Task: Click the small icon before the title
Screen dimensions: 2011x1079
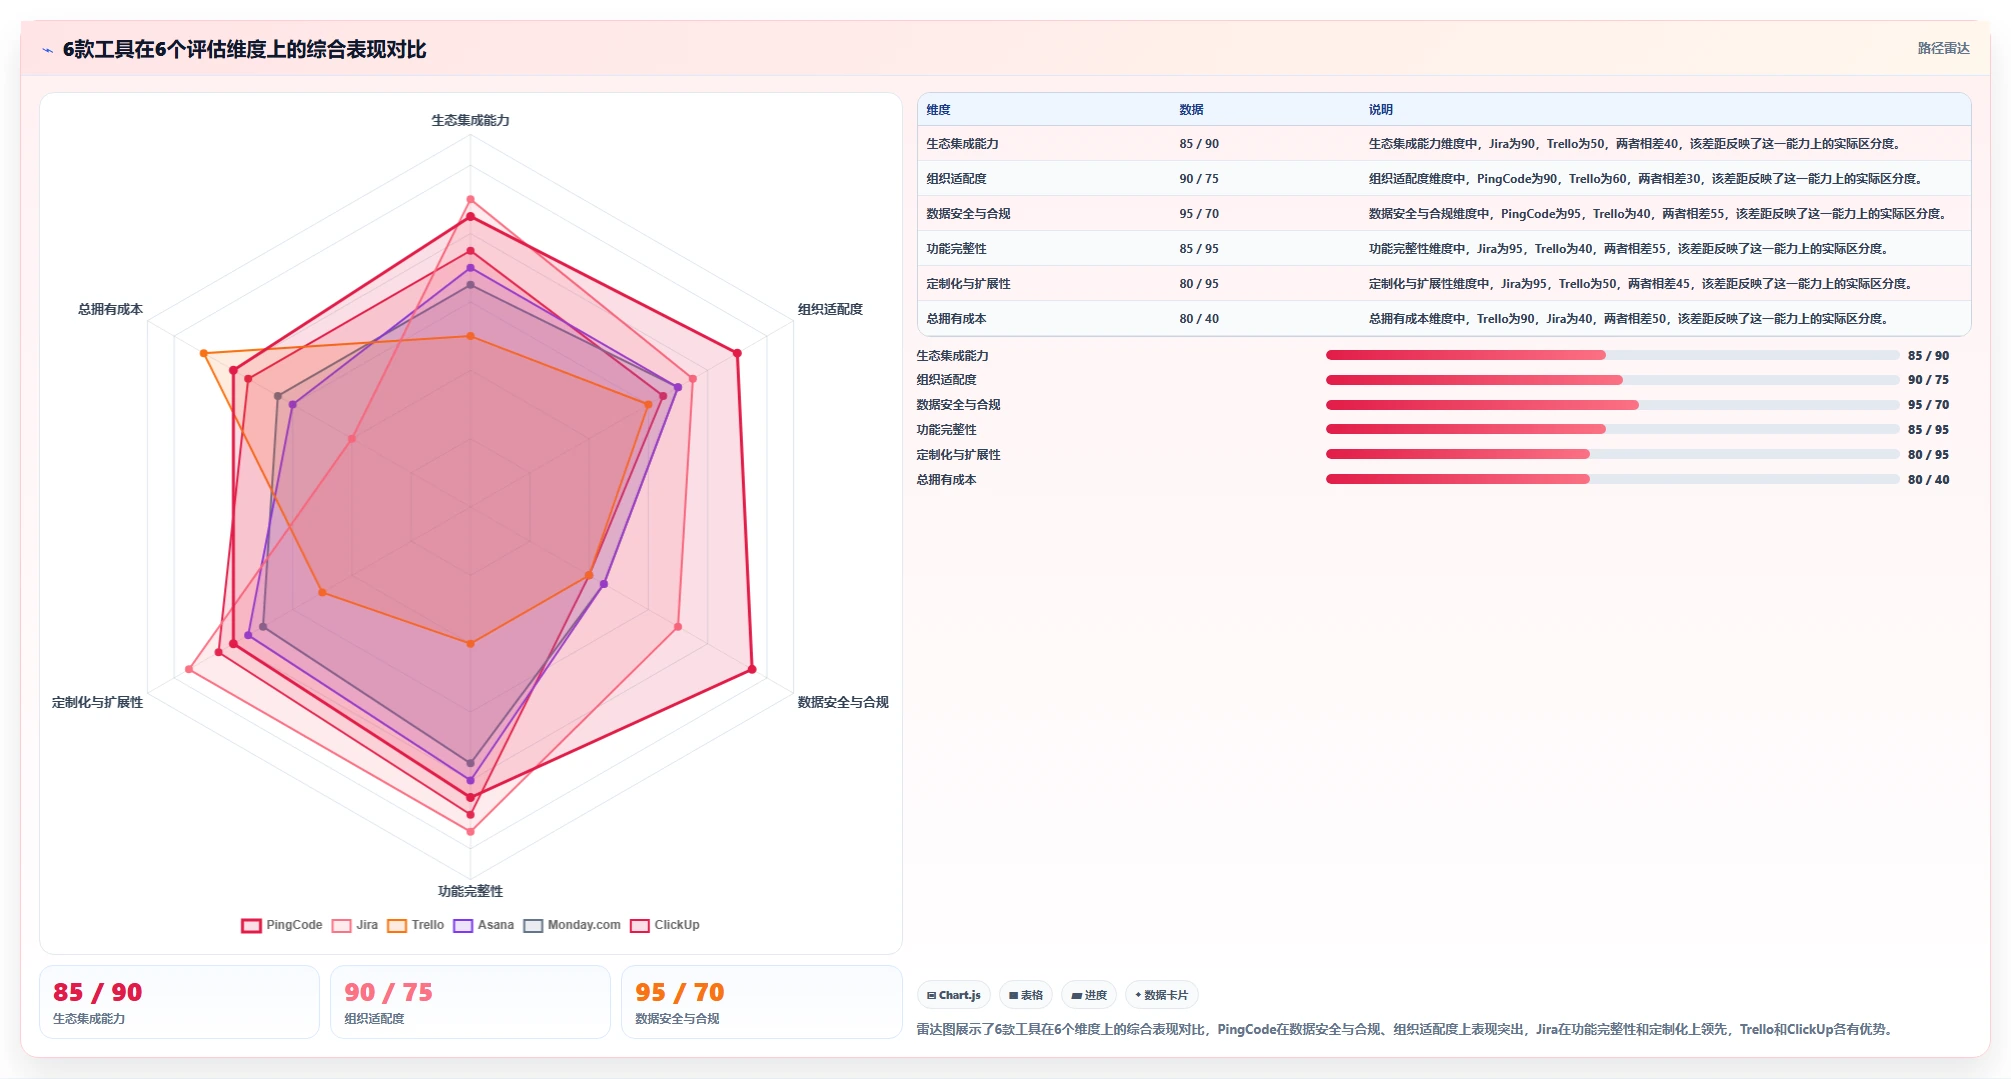Action: 47,50
